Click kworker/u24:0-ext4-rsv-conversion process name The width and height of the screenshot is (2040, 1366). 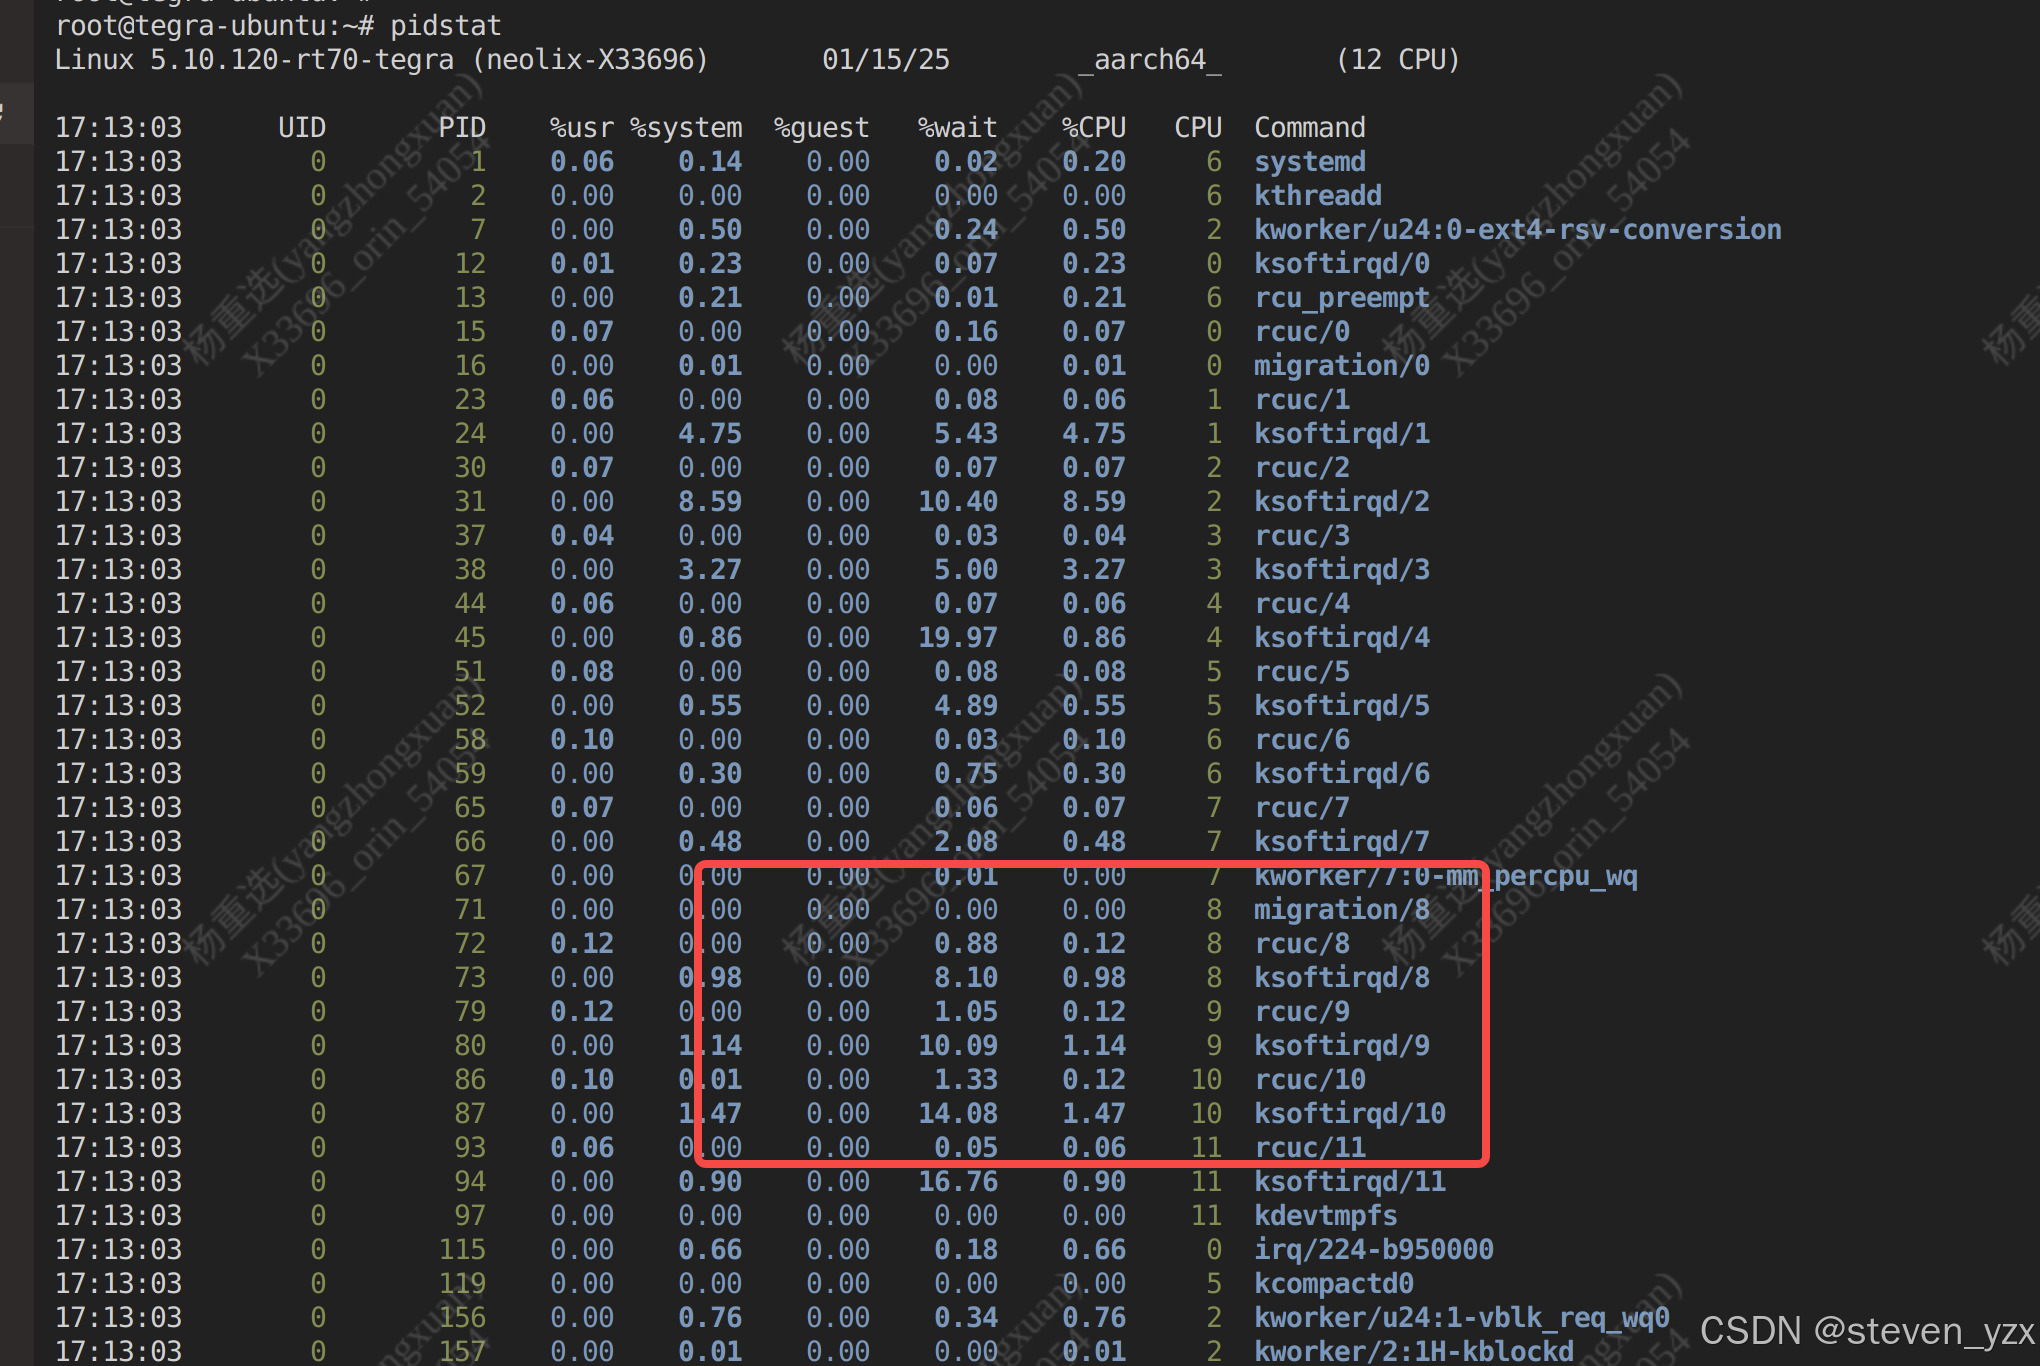[1517, 230]
